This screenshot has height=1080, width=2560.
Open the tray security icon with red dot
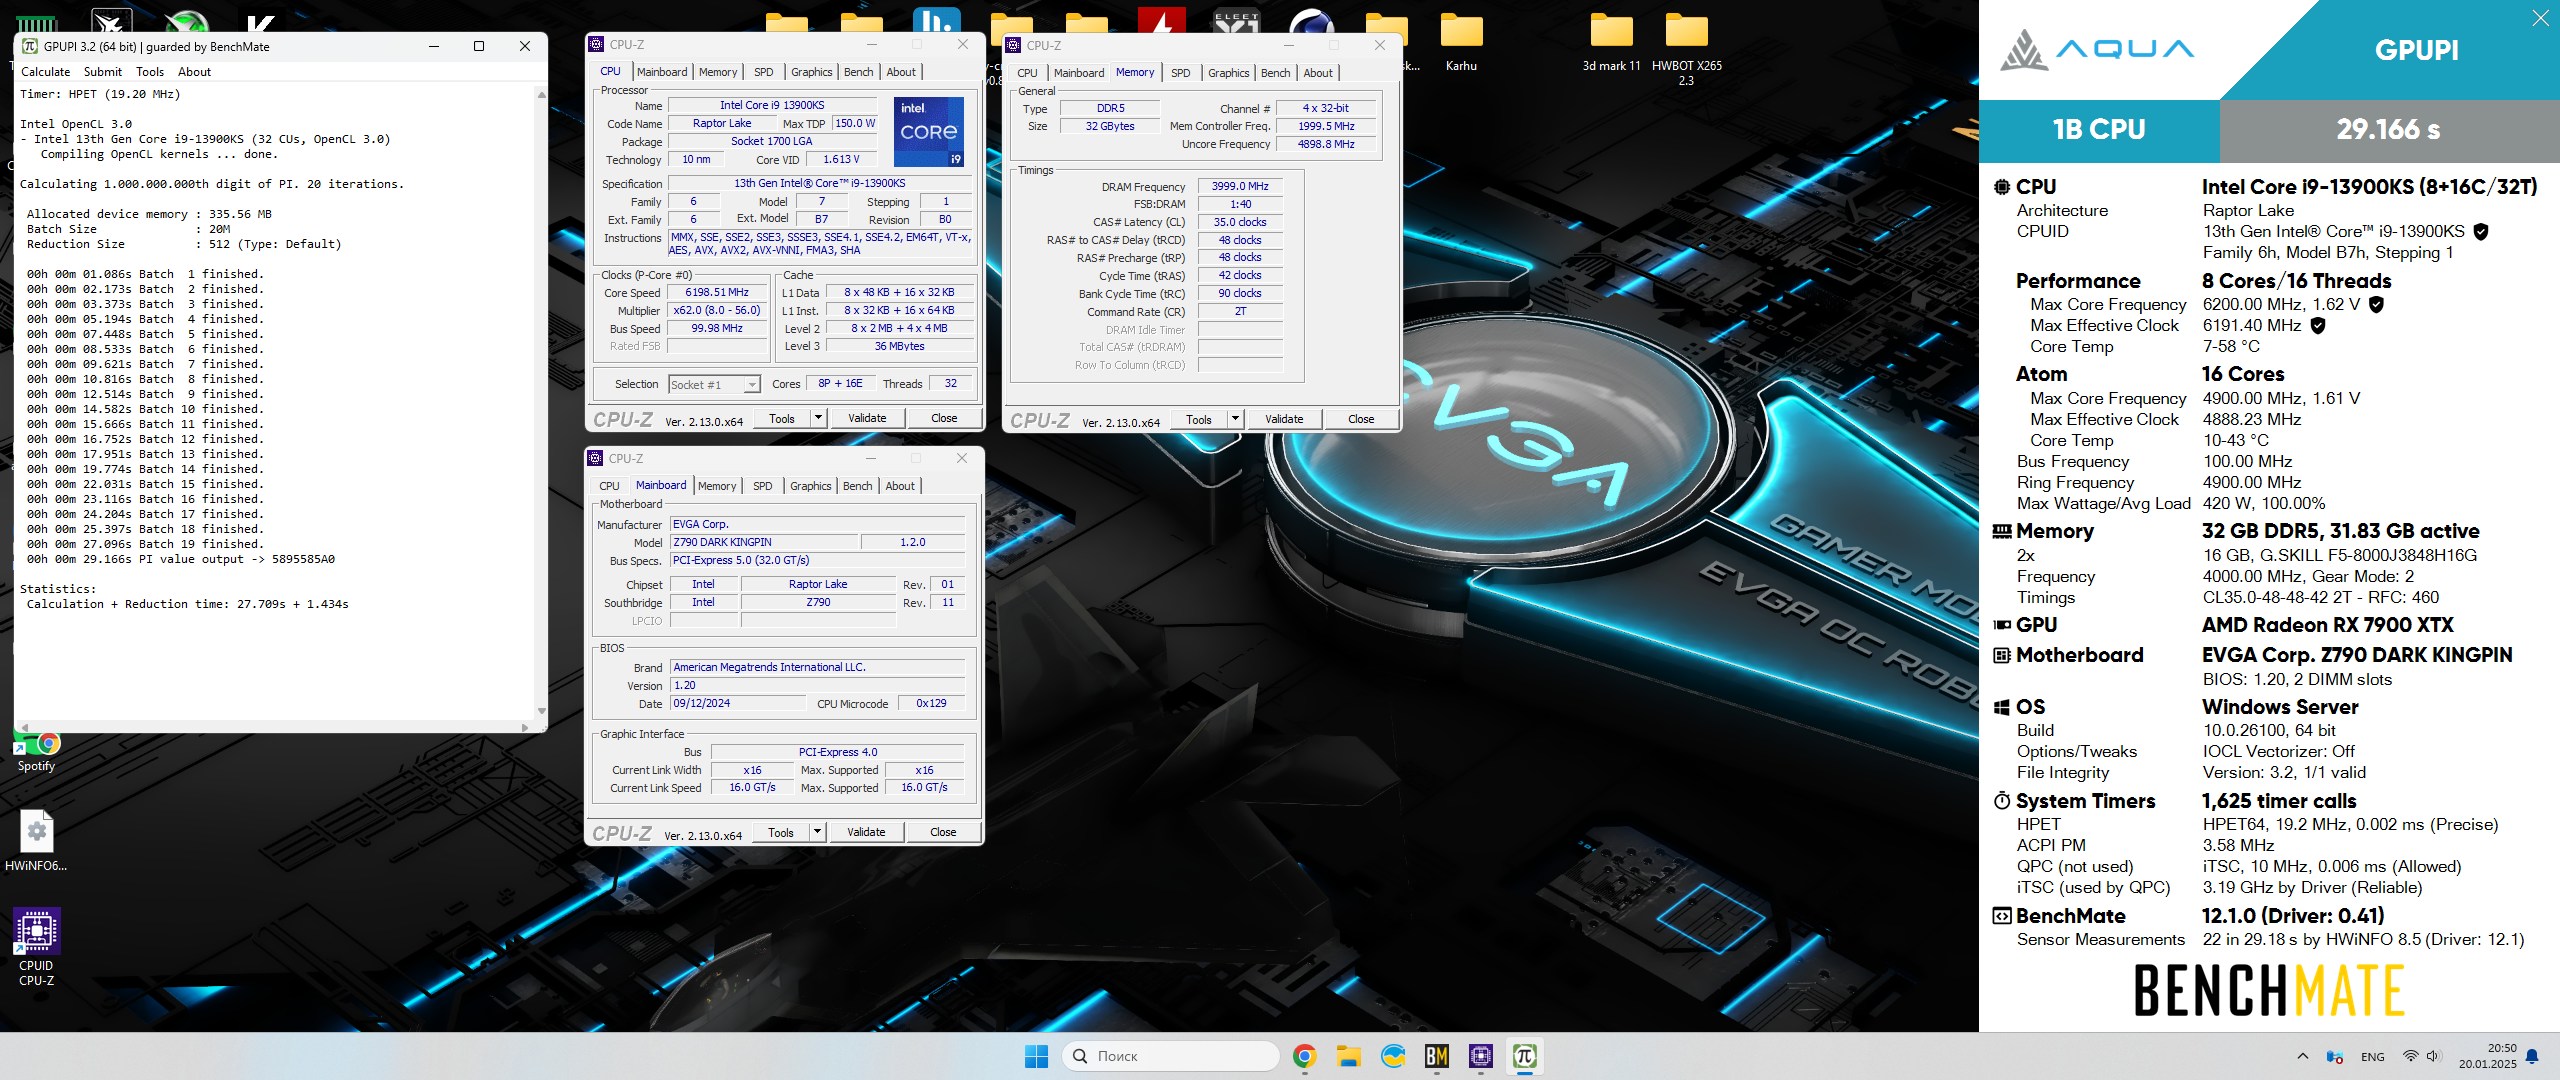(x=2335, y=1056)
